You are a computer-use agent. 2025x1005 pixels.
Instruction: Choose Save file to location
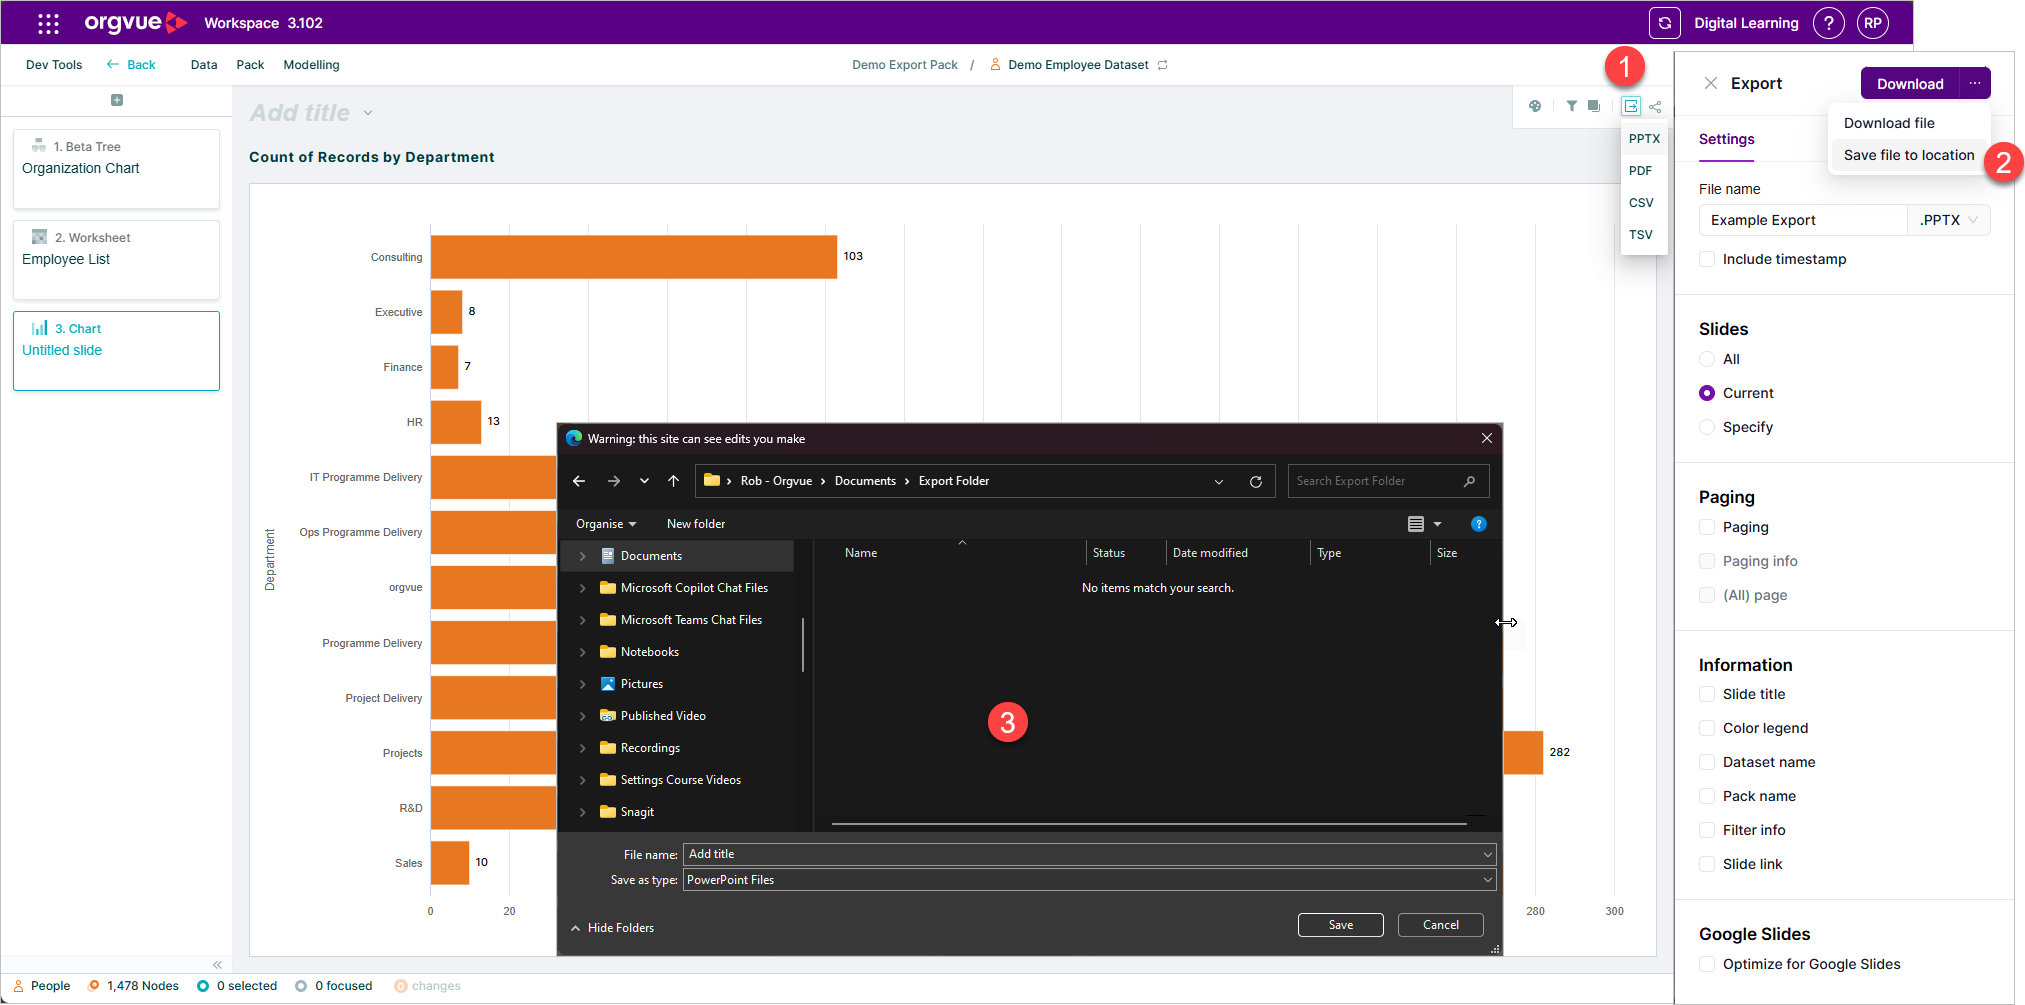[1909, 155]
